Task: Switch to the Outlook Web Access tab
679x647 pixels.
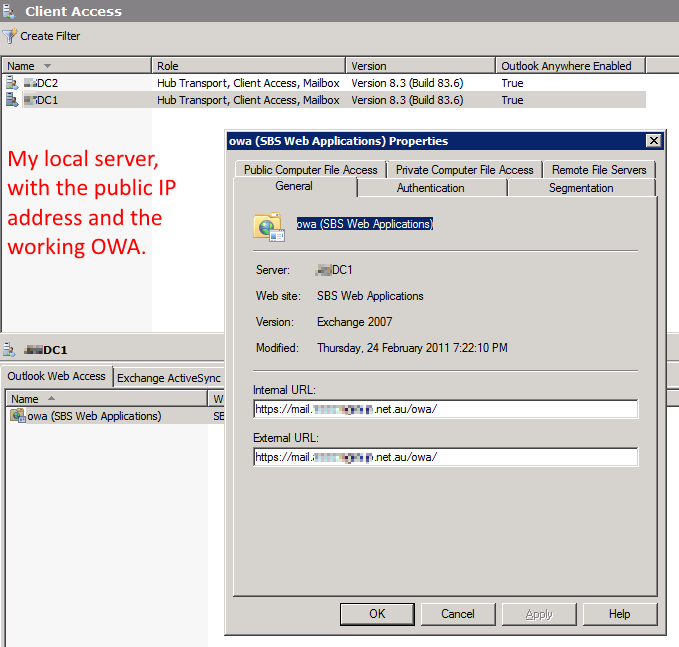Action: click(57, 376)
